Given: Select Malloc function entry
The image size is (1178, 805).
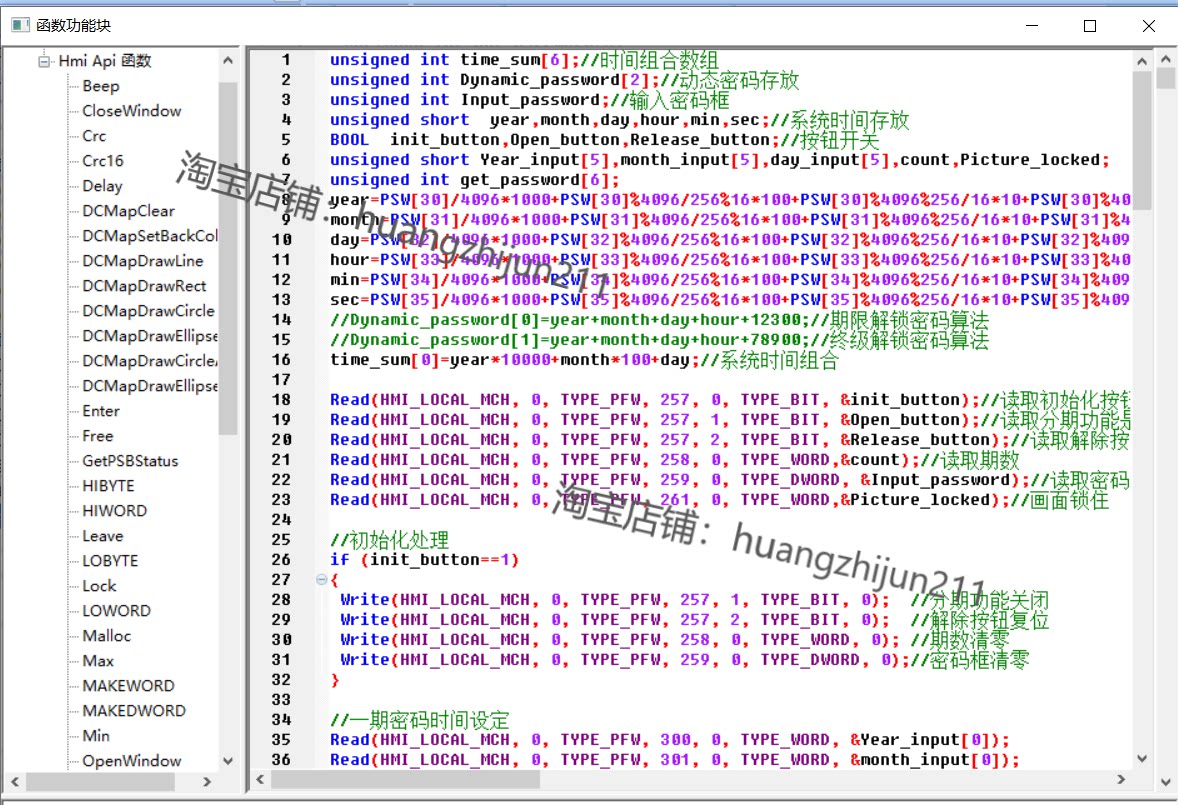Looking at the screenshot, I should click(107, 636).
